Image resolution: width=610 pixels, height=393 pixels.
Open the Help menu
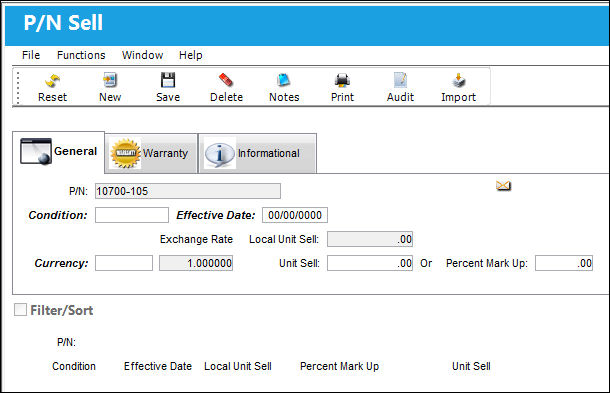coord(191,55)
